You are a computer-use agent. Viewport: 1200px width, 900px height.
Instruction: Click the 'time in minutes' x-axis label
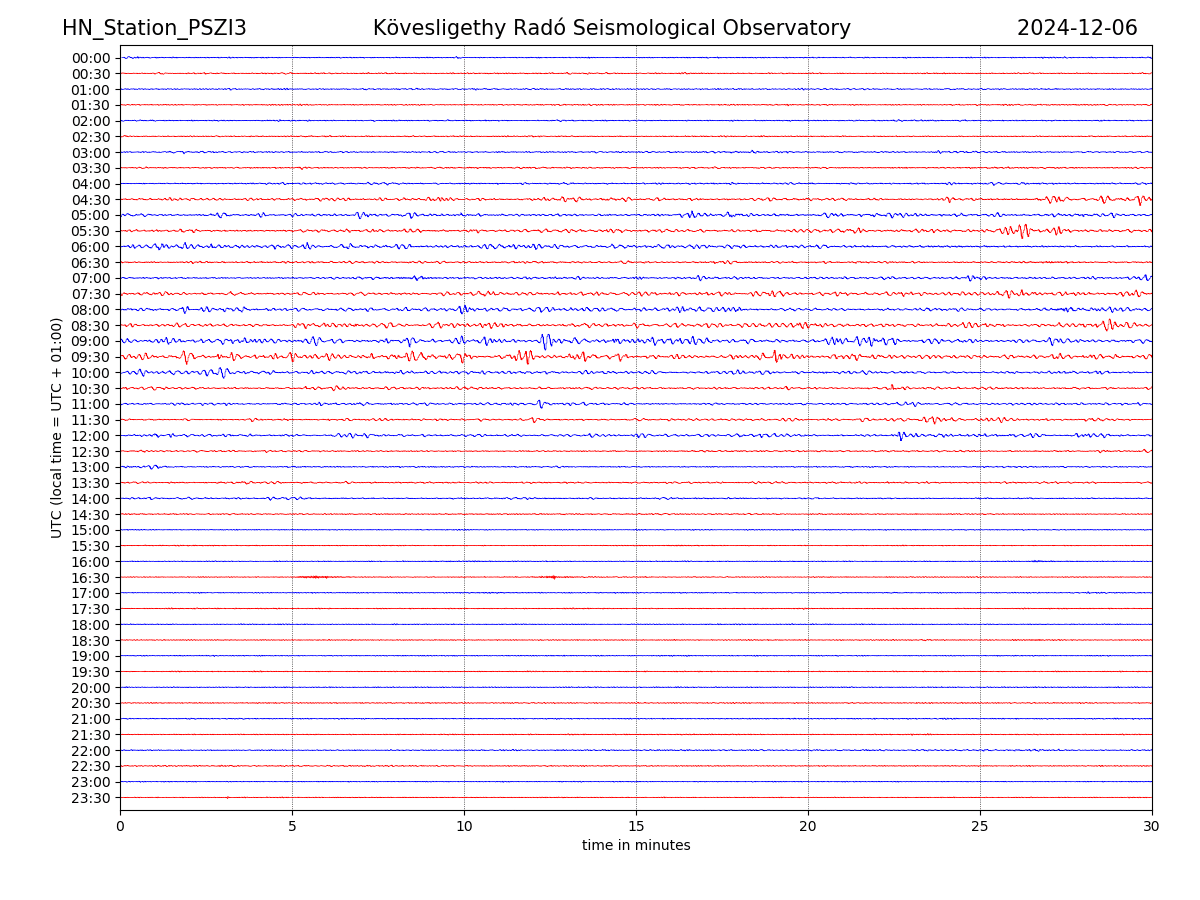[x=636, y=846]
